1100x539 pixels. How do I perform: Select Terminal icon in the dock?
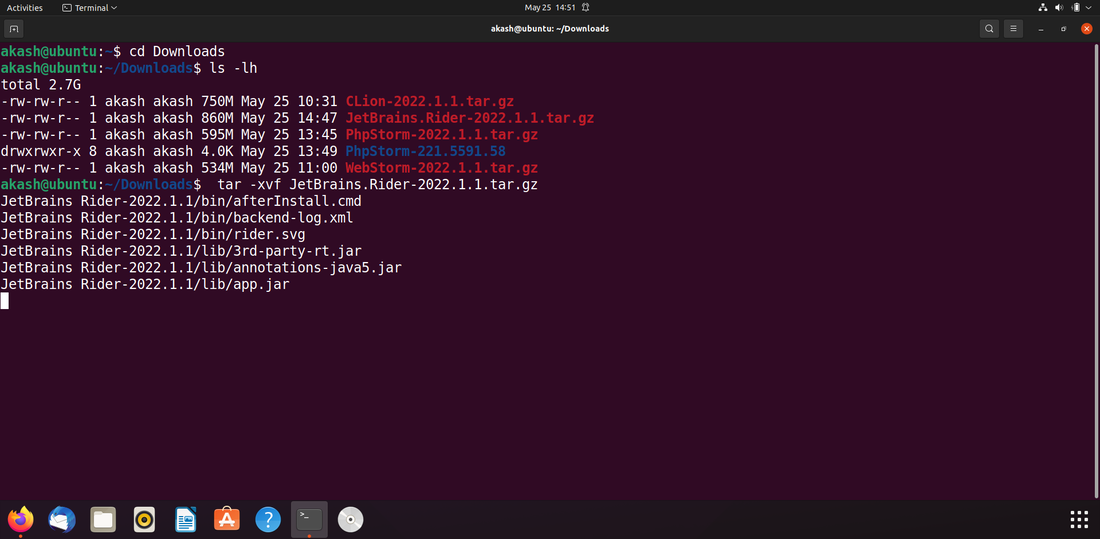[309, 519]
